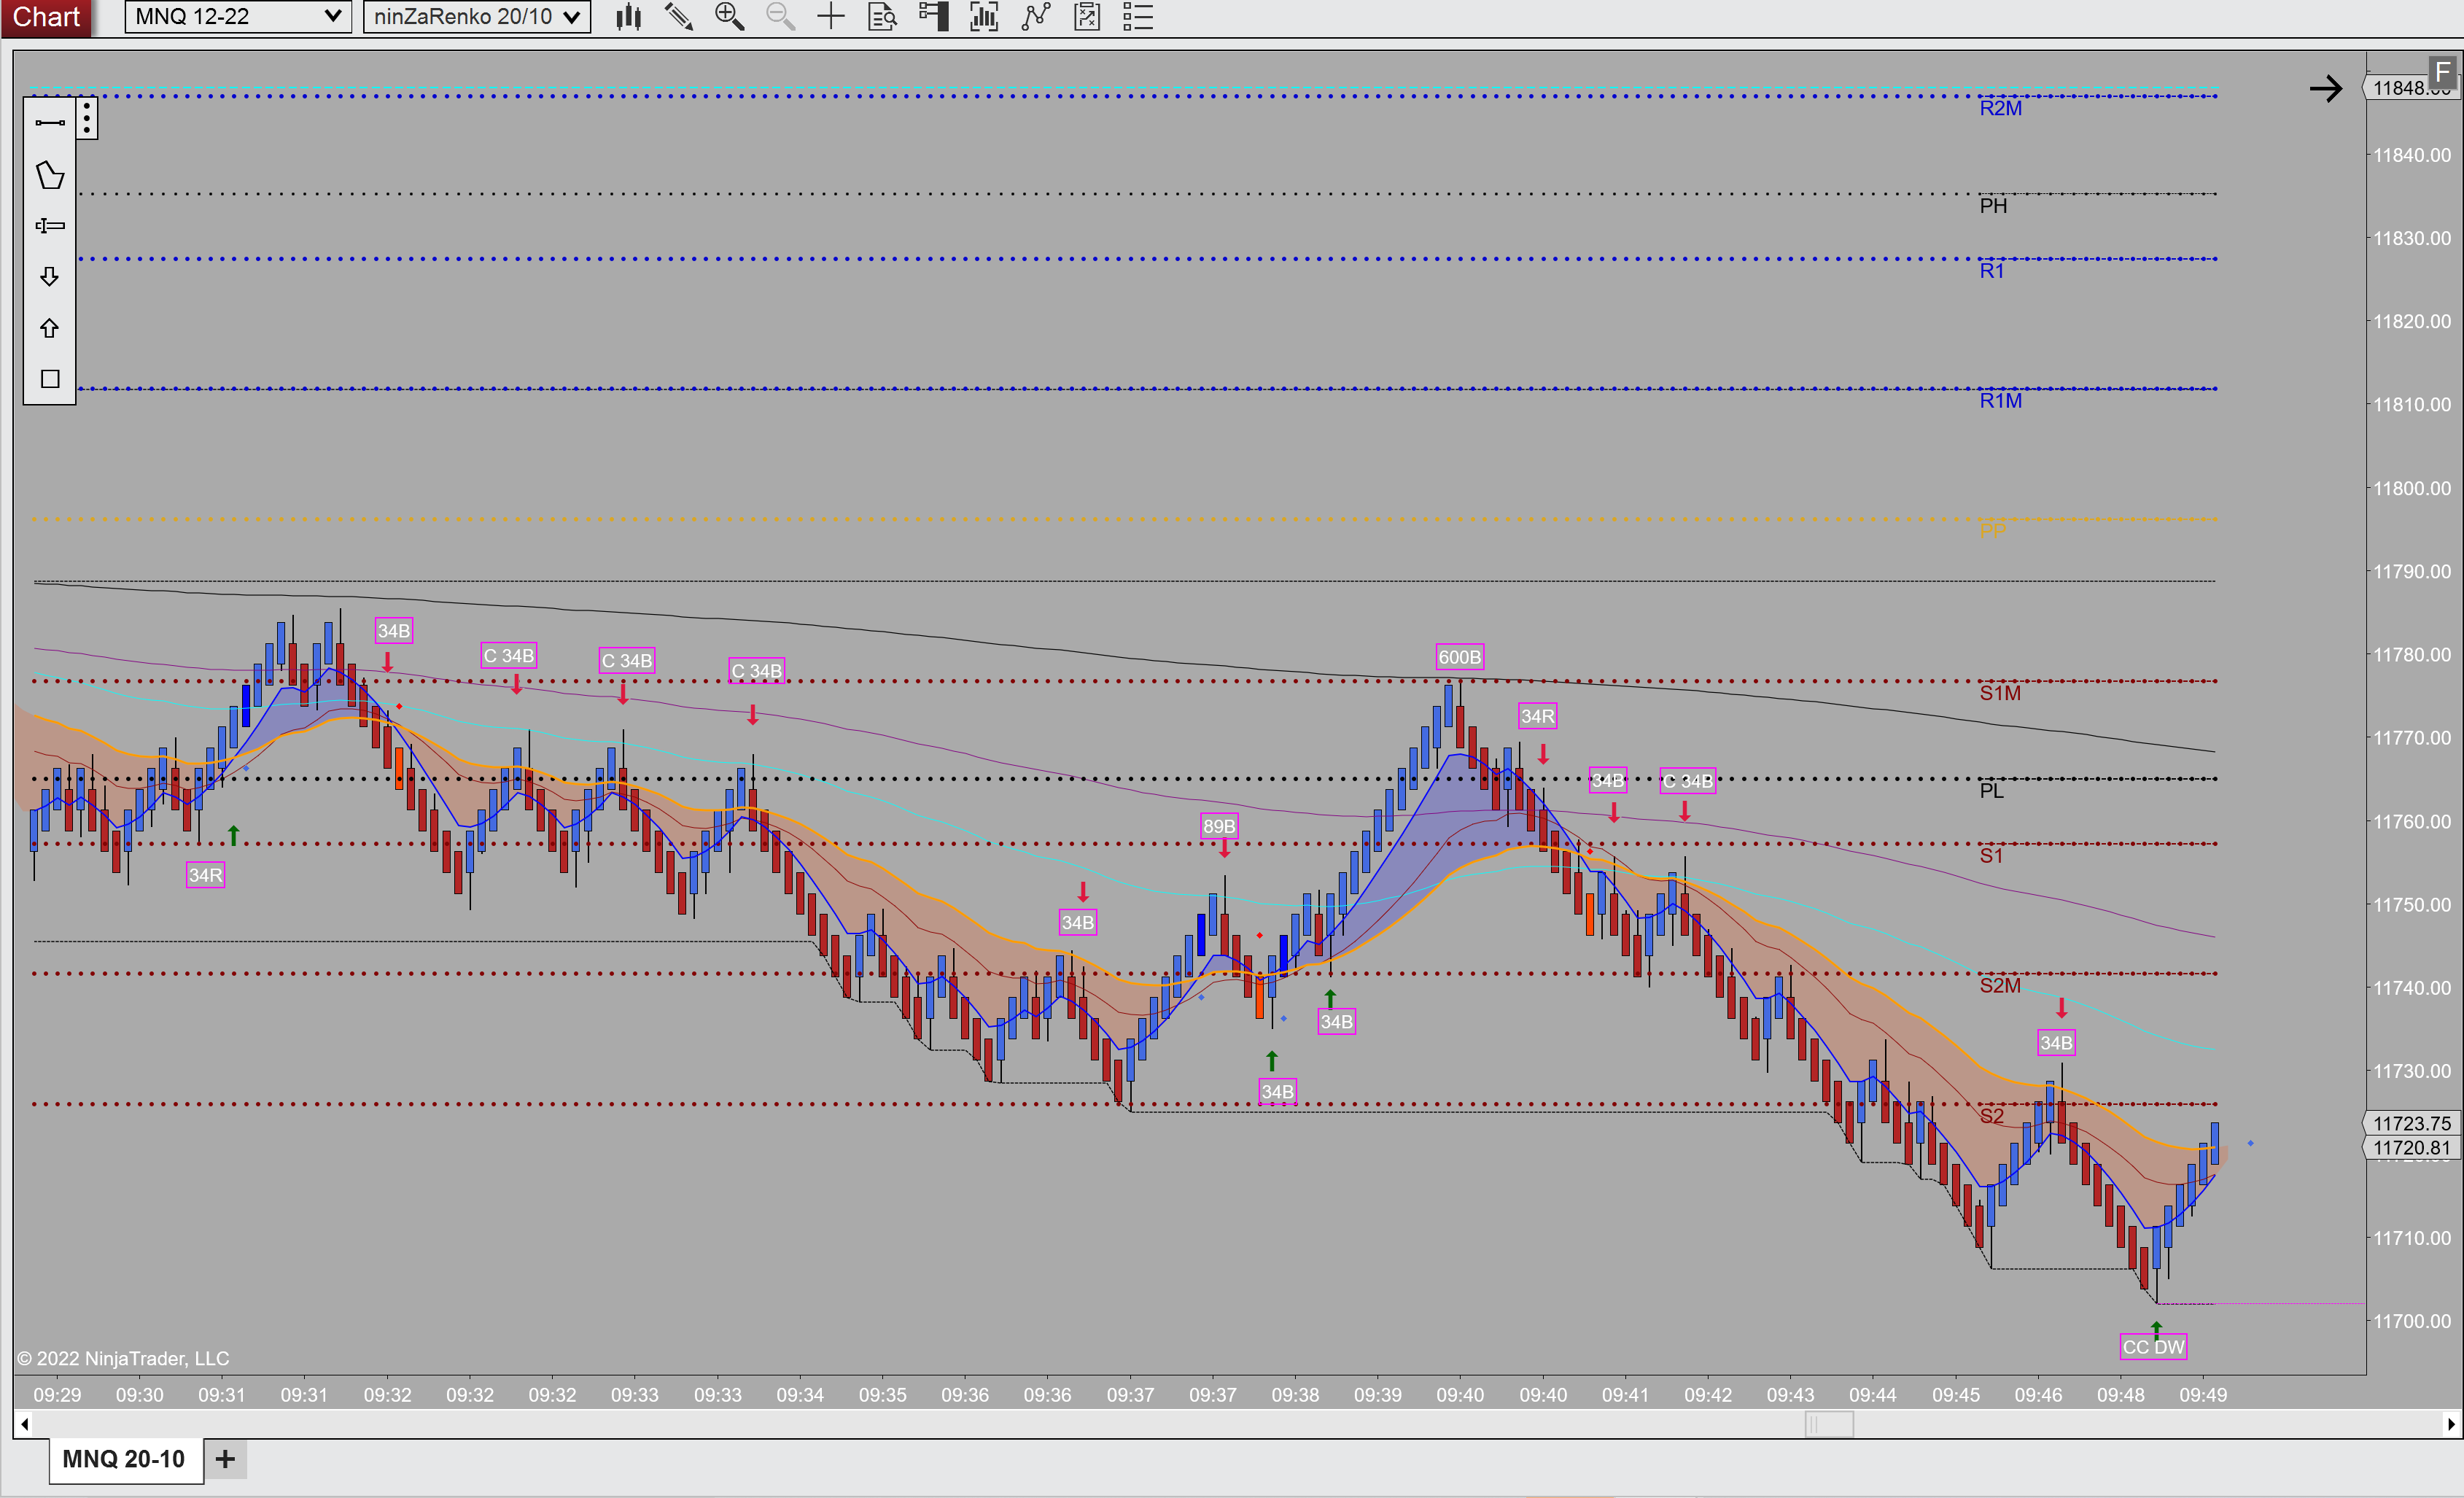Click the F button on the price axis

pyautogui.click(x=2443, y=72)
